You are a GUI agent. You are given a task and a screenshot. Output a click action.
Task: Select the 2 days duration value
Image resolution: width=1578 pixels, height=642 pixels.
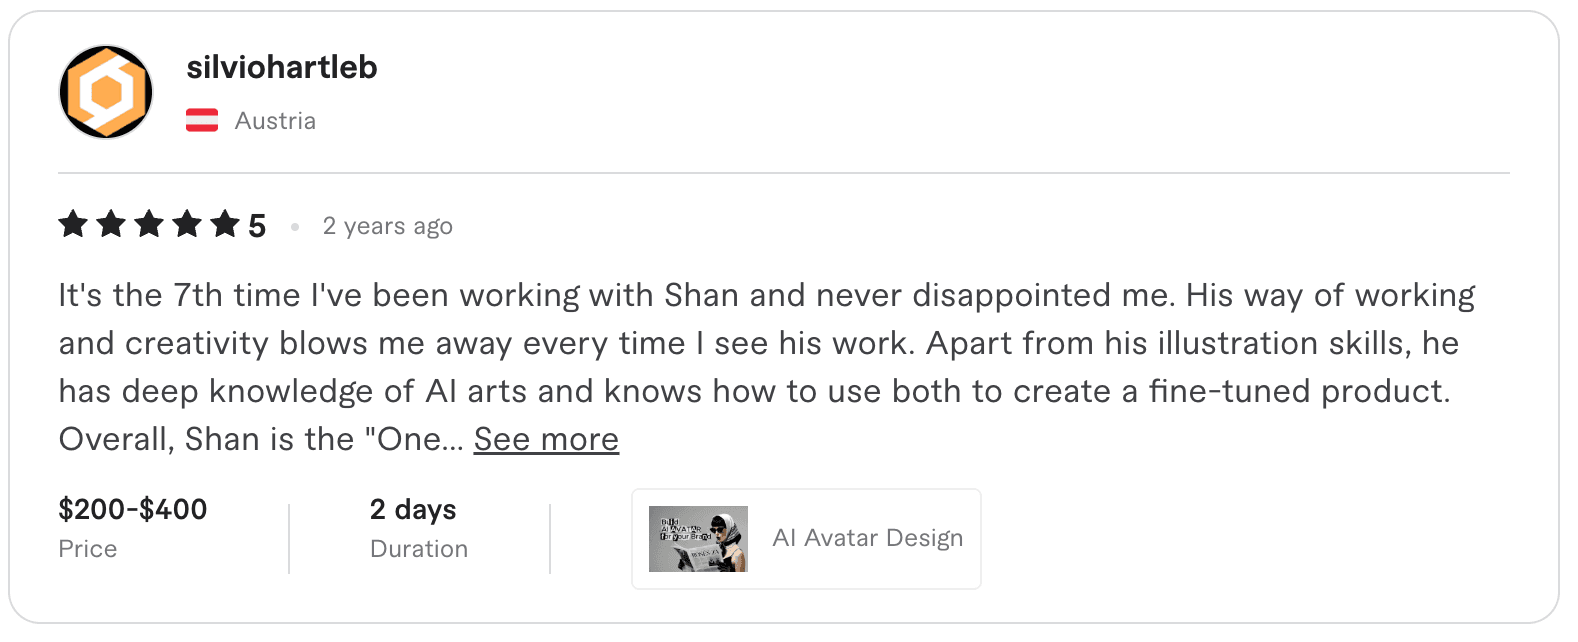point(412,509)
